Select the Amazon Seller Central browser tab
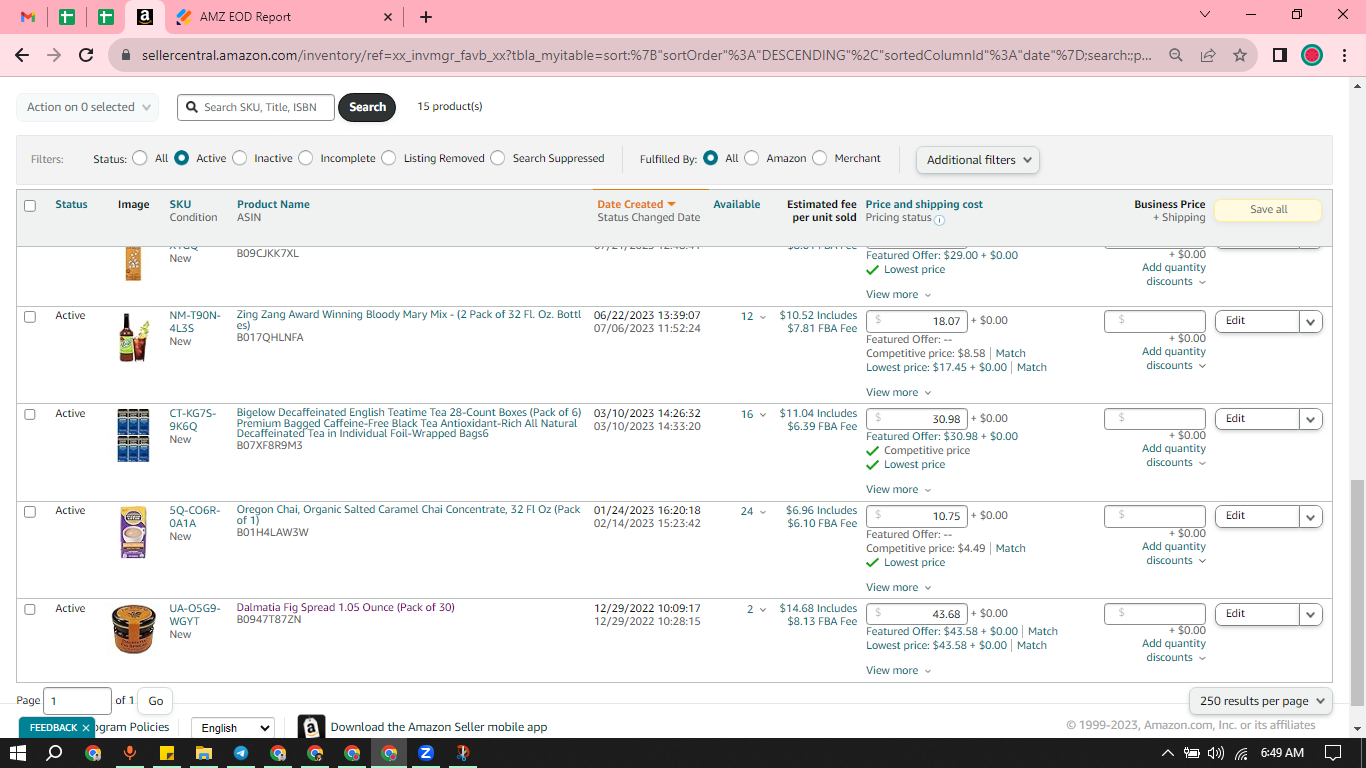 click(x=144, y=17)
